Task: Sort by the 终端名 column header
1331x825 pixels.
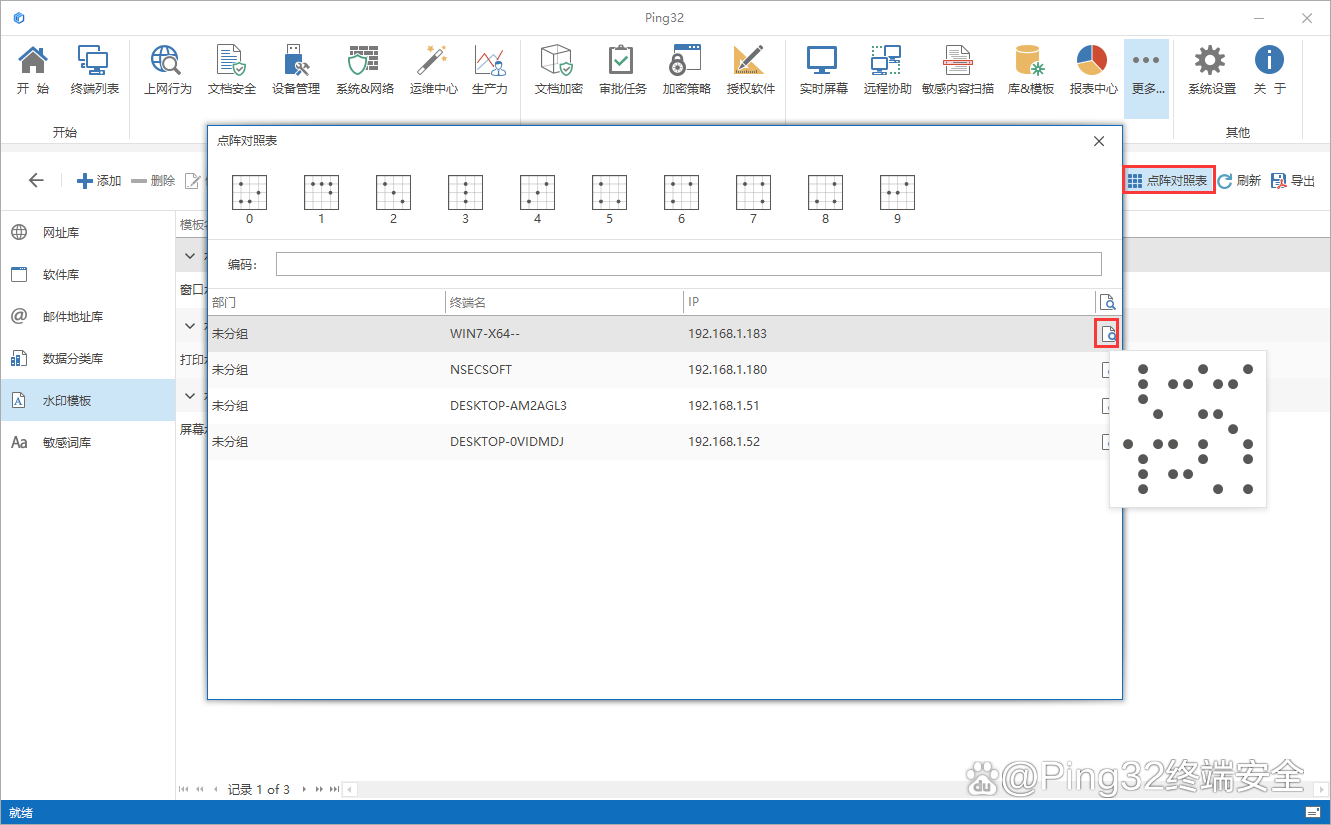Action: point(565,302)
